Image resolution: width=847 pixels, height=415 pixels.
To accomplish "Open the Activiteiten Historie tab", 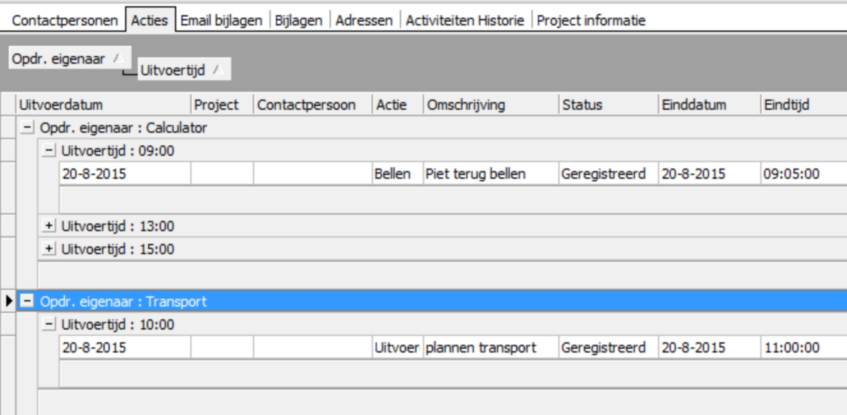I will (465, 20).
